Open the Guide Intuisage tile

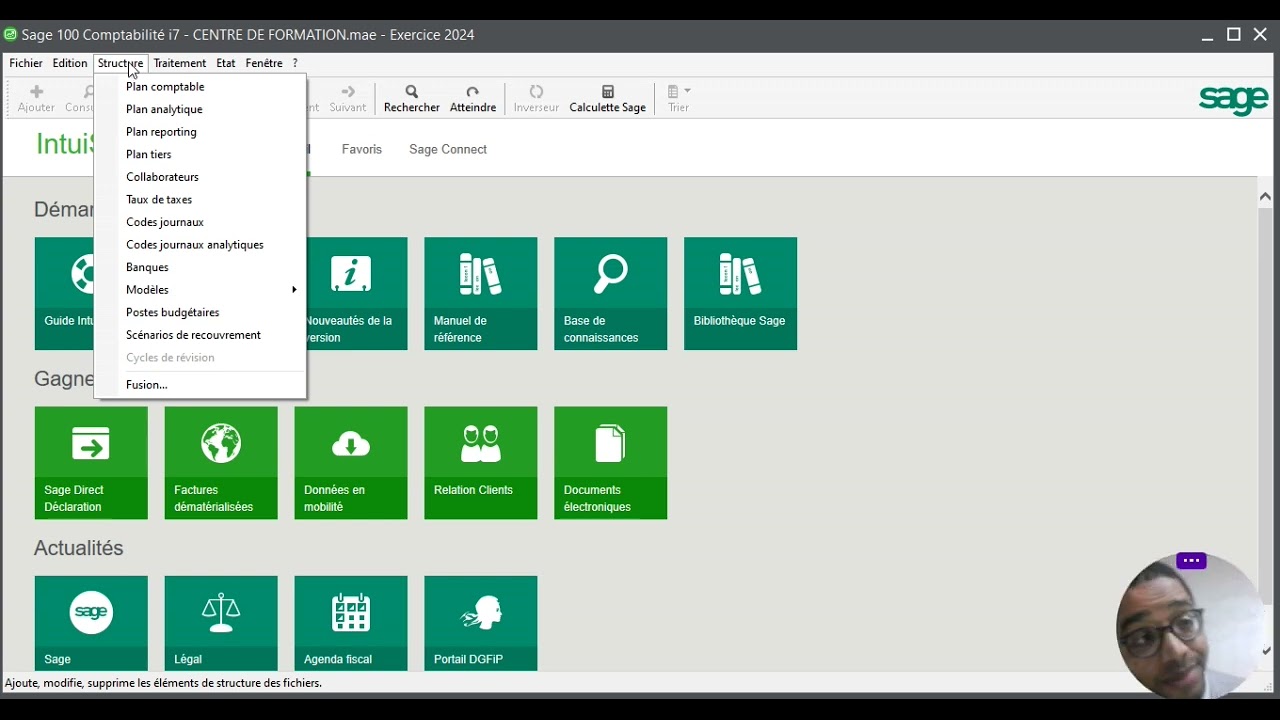[64, 294]
